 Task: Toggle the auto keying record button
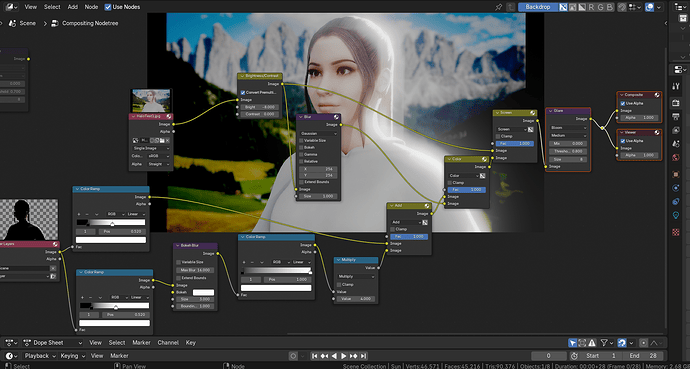pyautogui.click(x=293, y=356)
